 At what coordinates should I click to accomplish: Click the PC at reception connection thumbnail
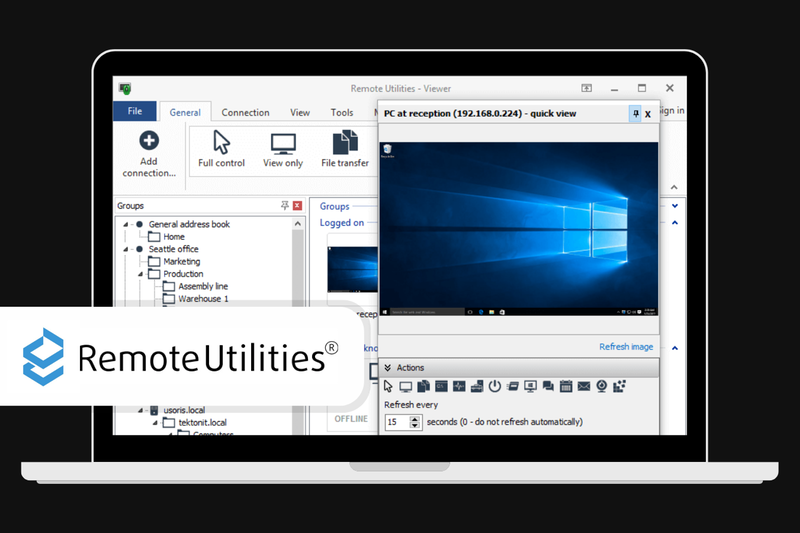pos(353,269)
